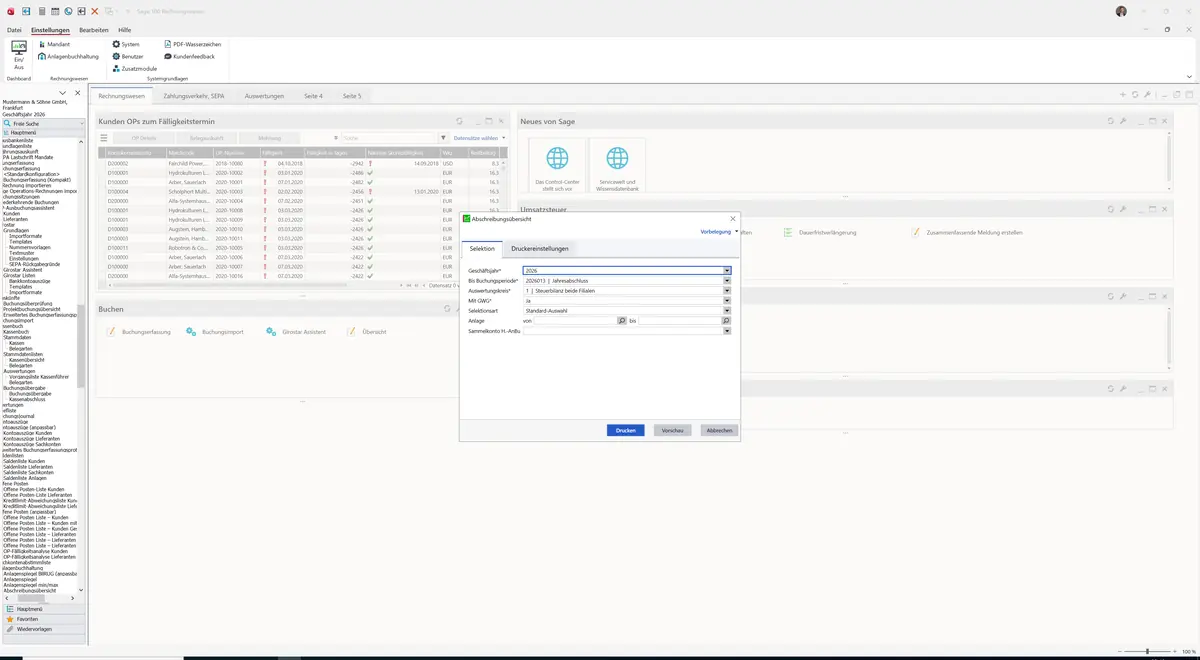Click the Anlage bis input field

[x=678, y=320]
